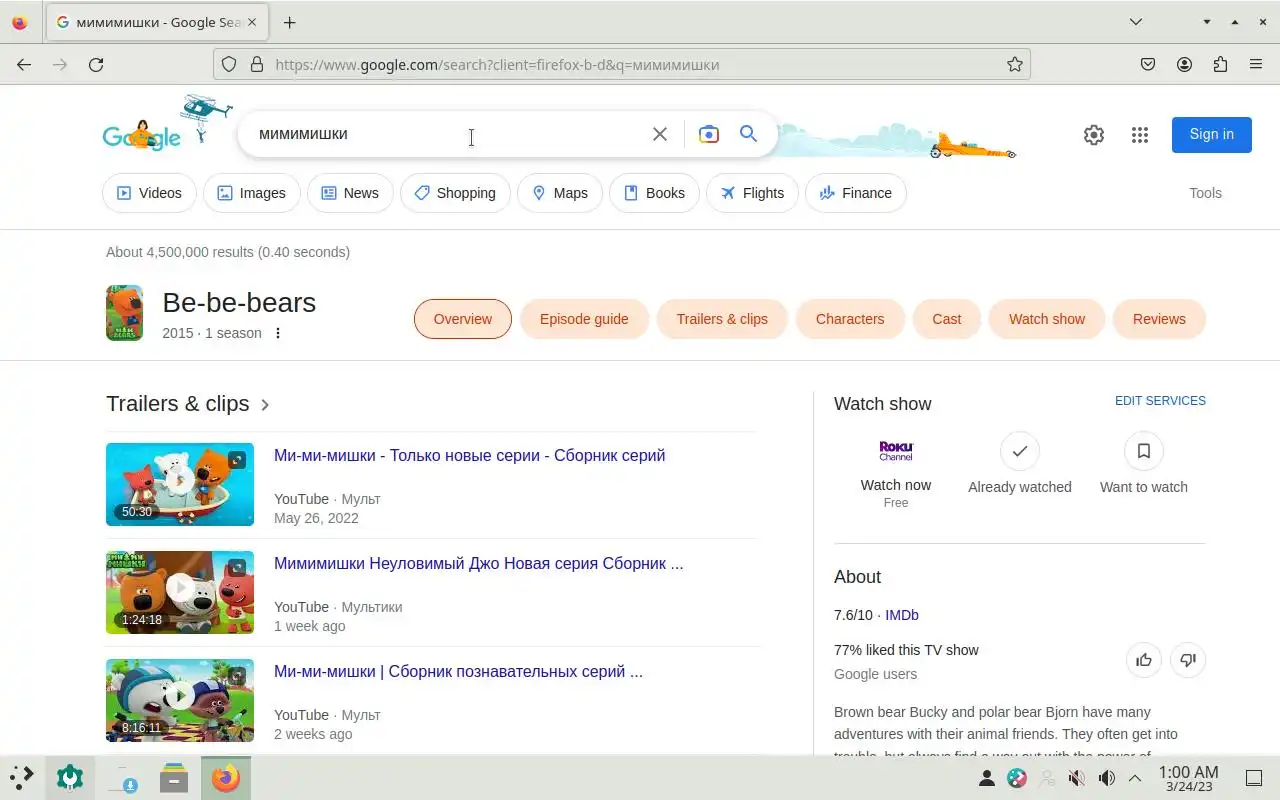Expand the list all tabs dropdown
The height and width of the screenshot is (800, 1280).
tap(1136, 22)
